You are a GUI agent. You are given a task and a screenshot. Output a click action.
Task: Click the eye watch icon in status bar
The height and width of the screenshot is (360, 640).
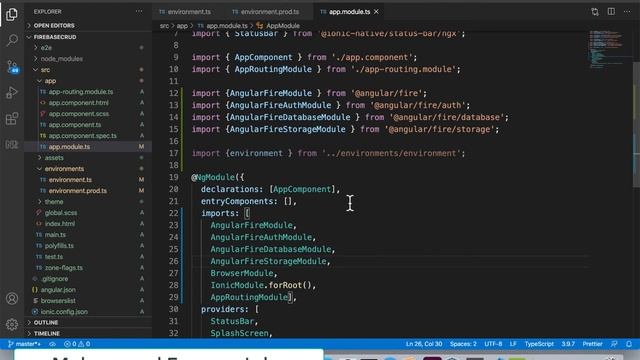(52, 344)
